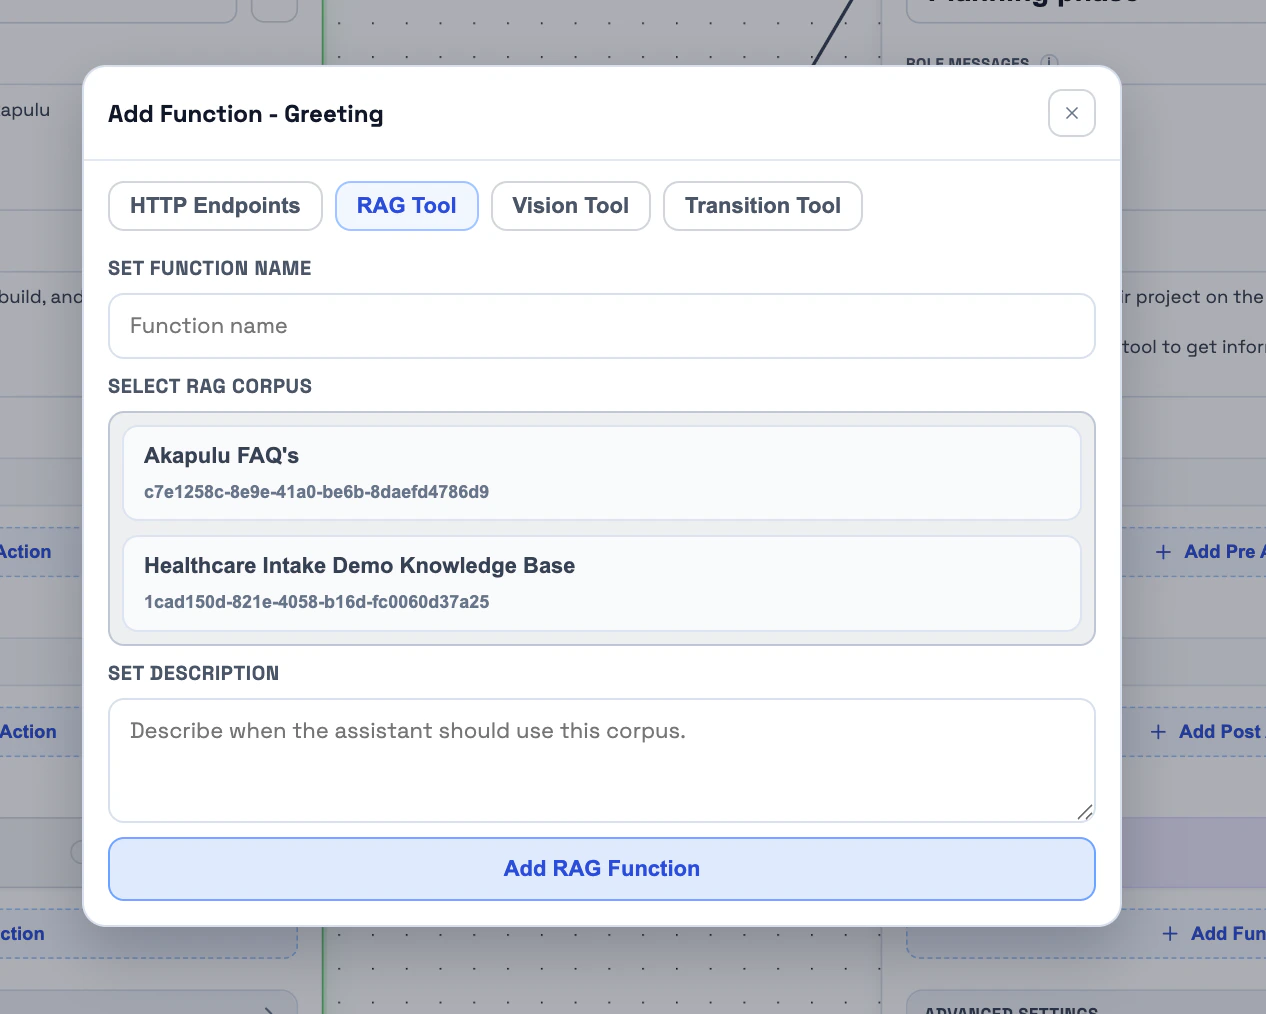Click the plus icon next to Add Post Action
Viewport: 1266px width, 1014px height.
tap(1158, 731)
